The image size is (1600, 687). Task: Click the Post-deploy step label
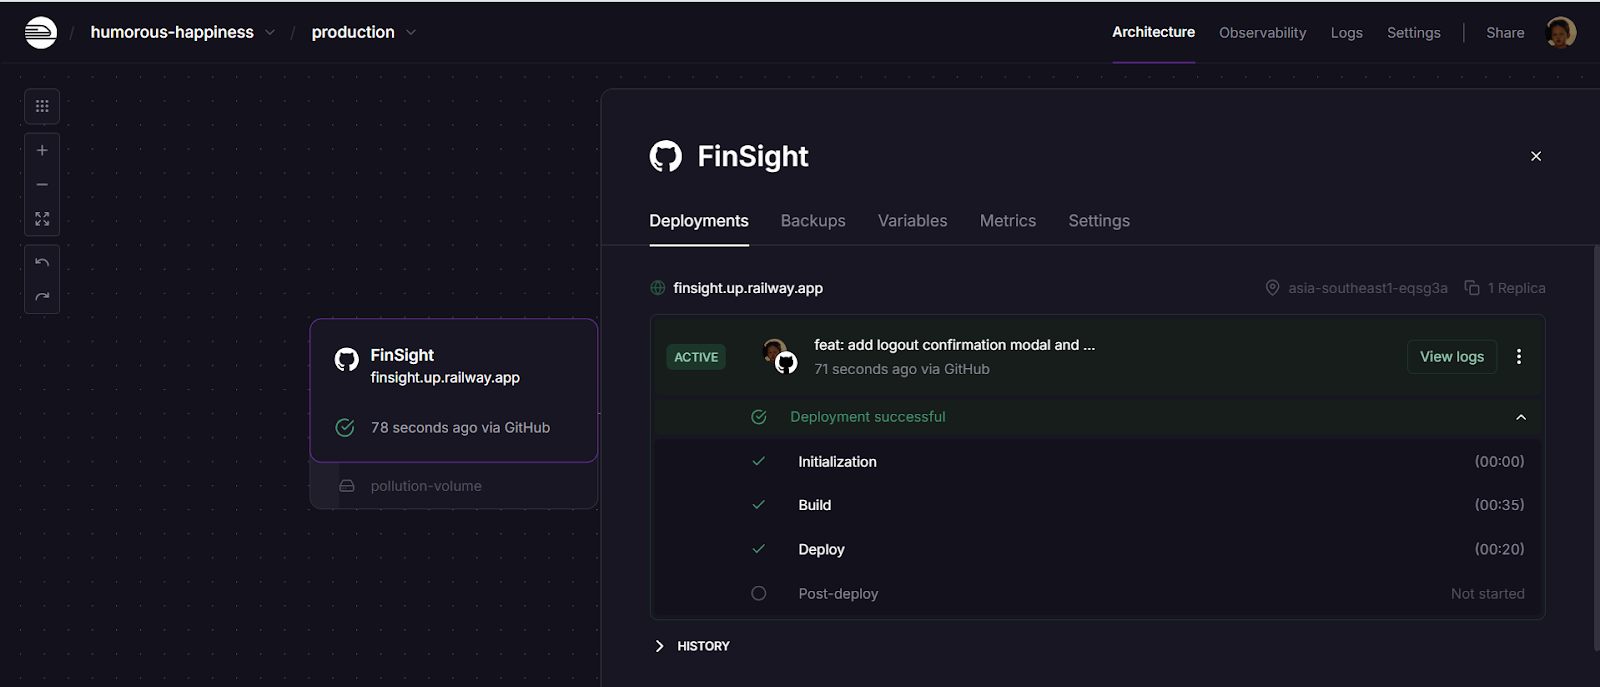pos(838,594)
